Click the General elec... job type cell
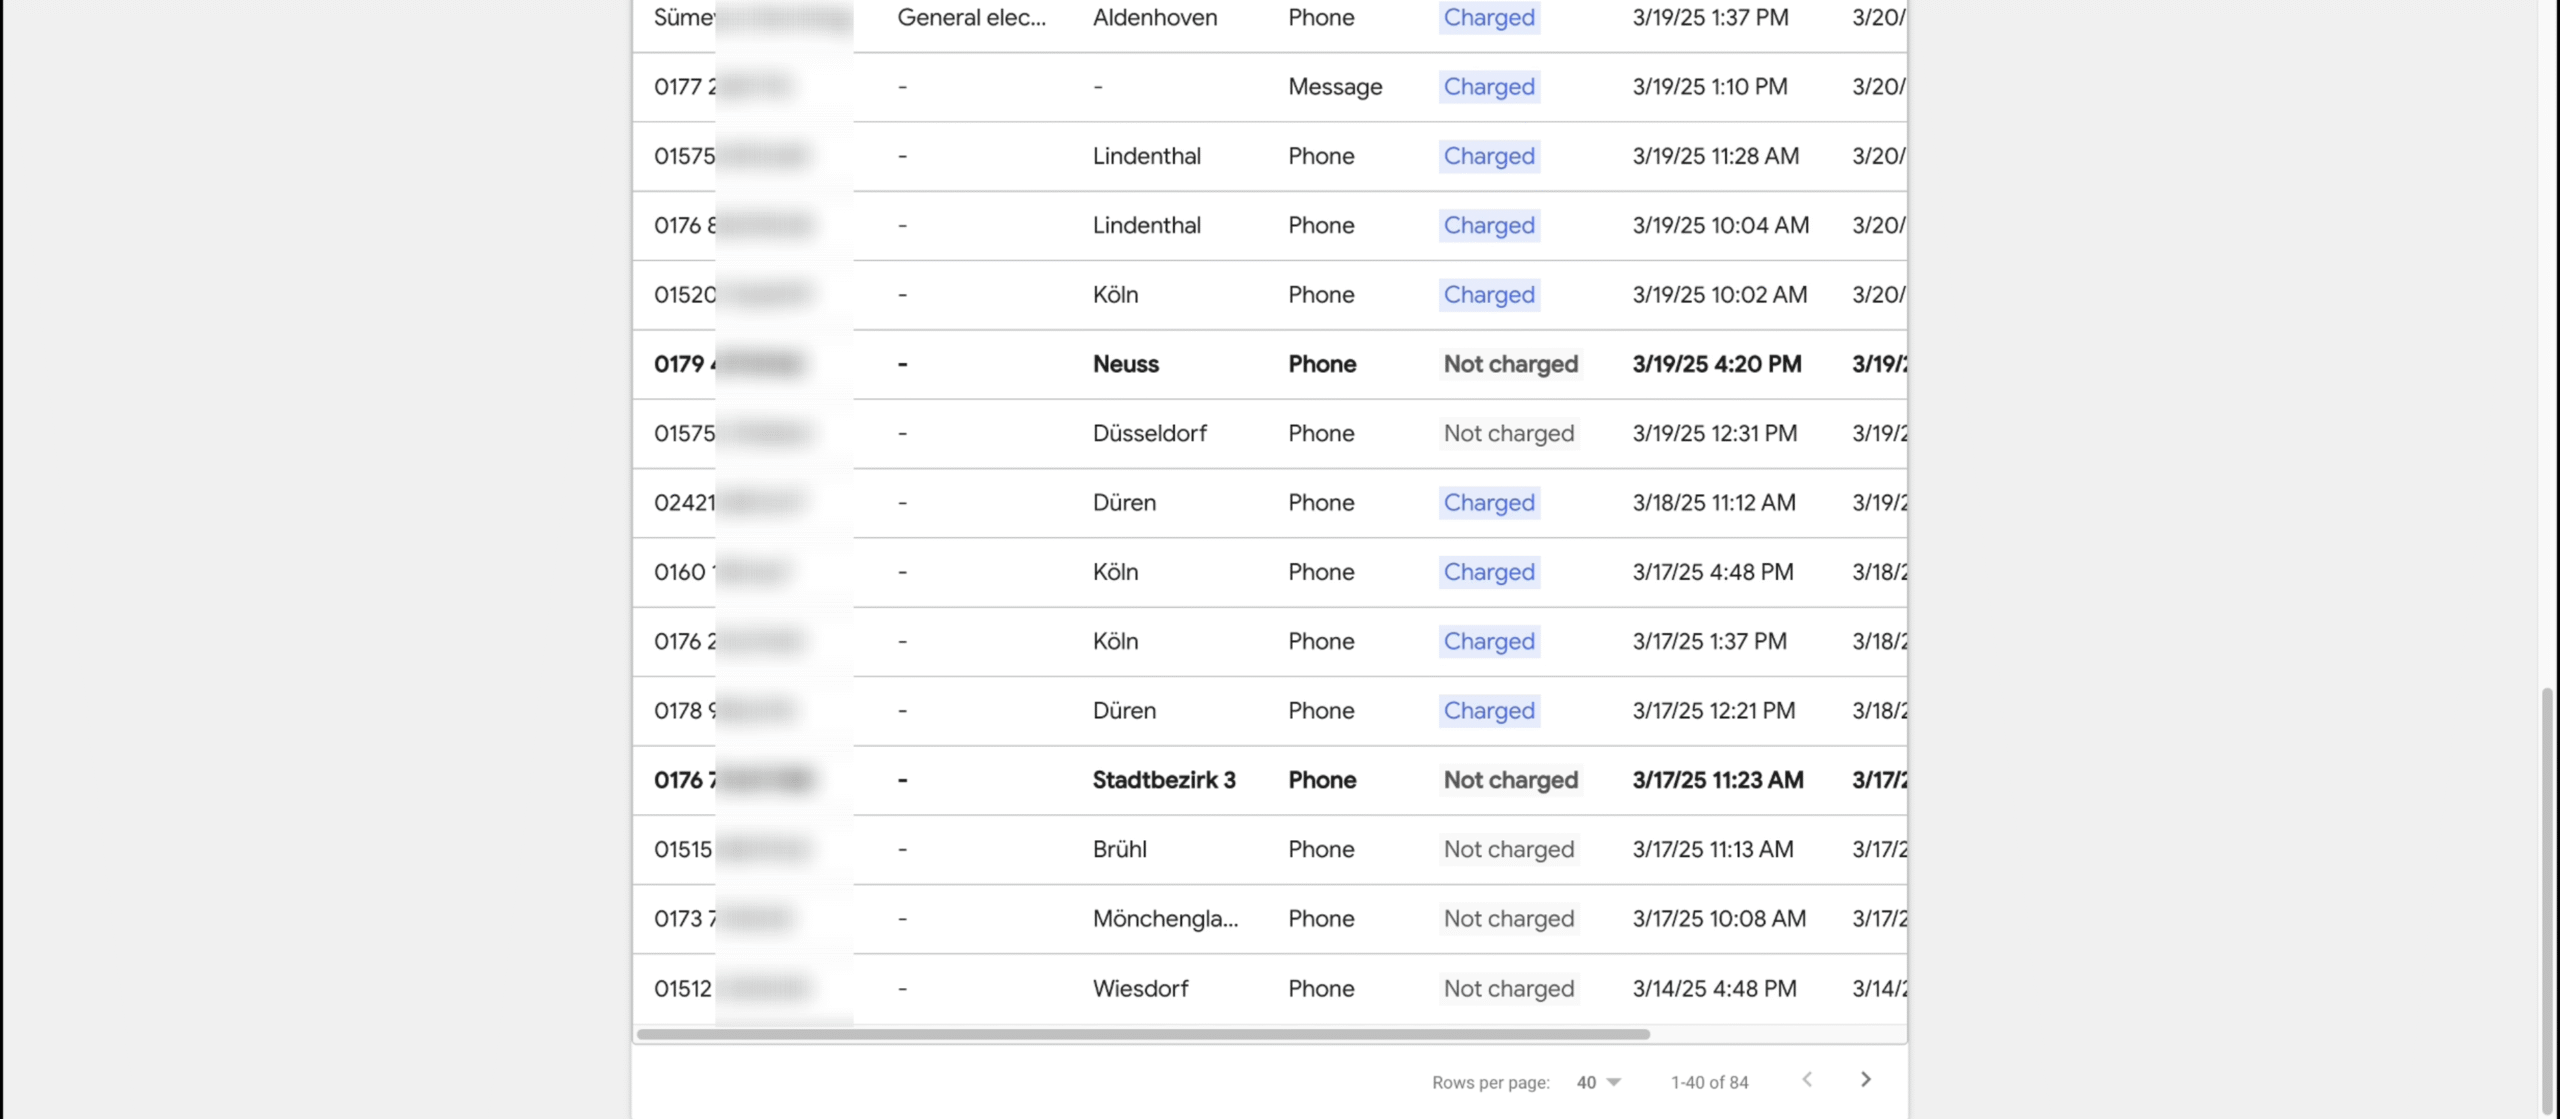Image resolution: width=2560 pixels, height=1119 pixels. point(971,18)
